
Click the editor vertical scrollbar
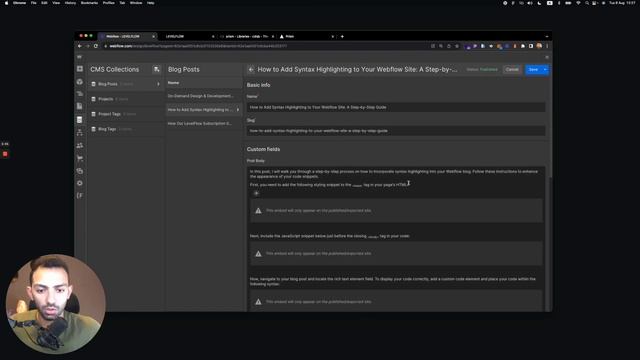click(551, 127)
